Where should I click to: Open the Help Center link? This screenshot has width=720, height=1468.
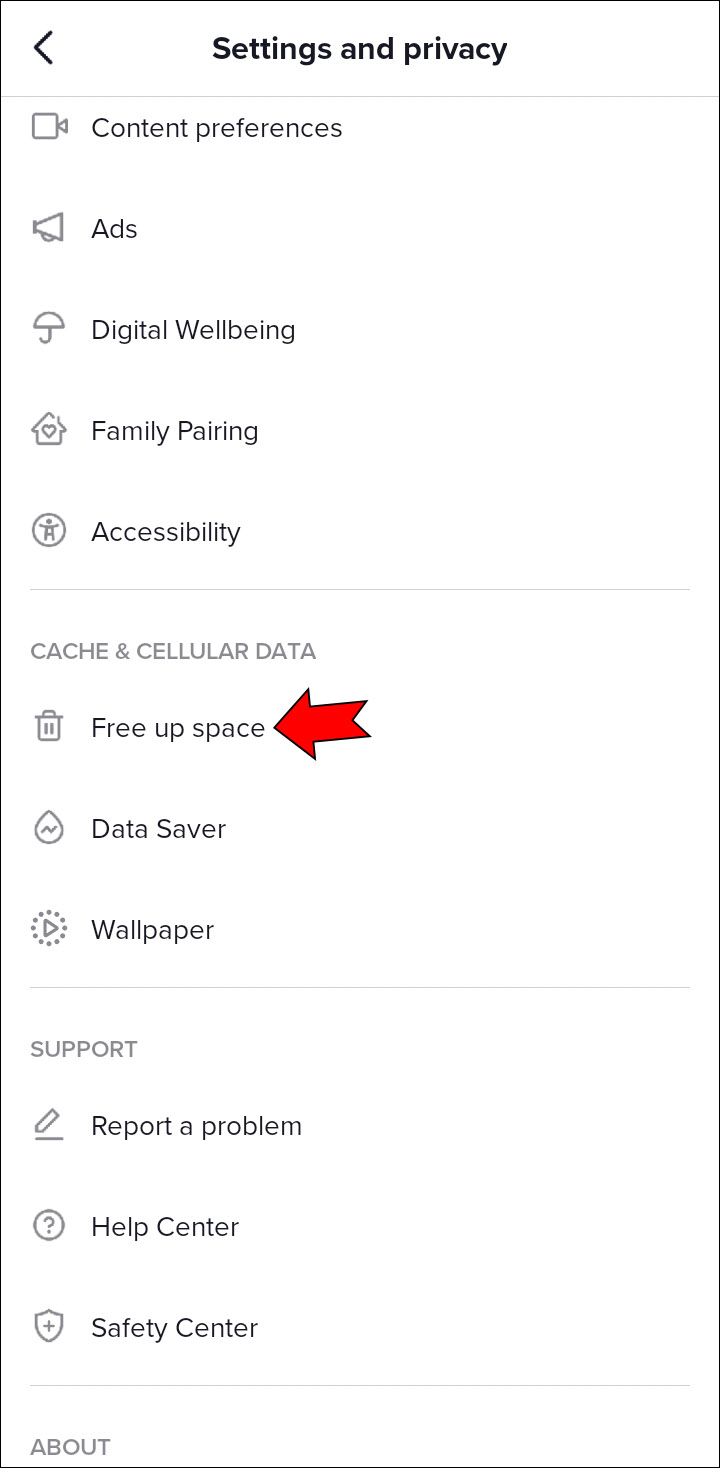click(165, 1227)
